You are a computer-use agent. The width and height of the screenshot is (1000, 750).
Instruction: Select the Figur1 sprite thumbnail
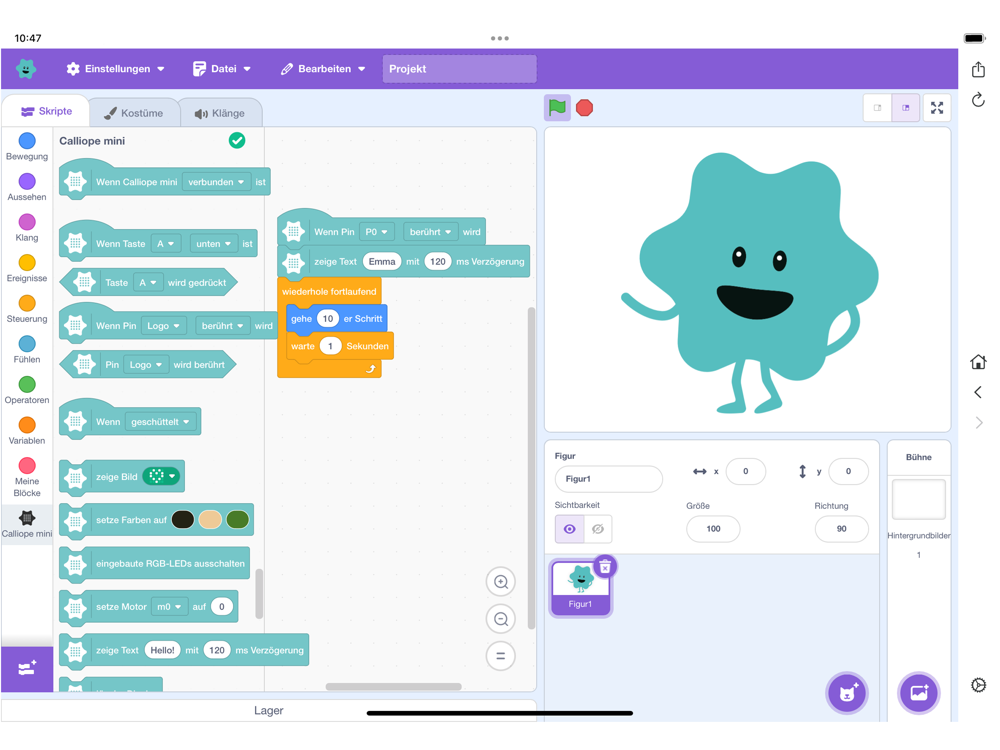580,588
